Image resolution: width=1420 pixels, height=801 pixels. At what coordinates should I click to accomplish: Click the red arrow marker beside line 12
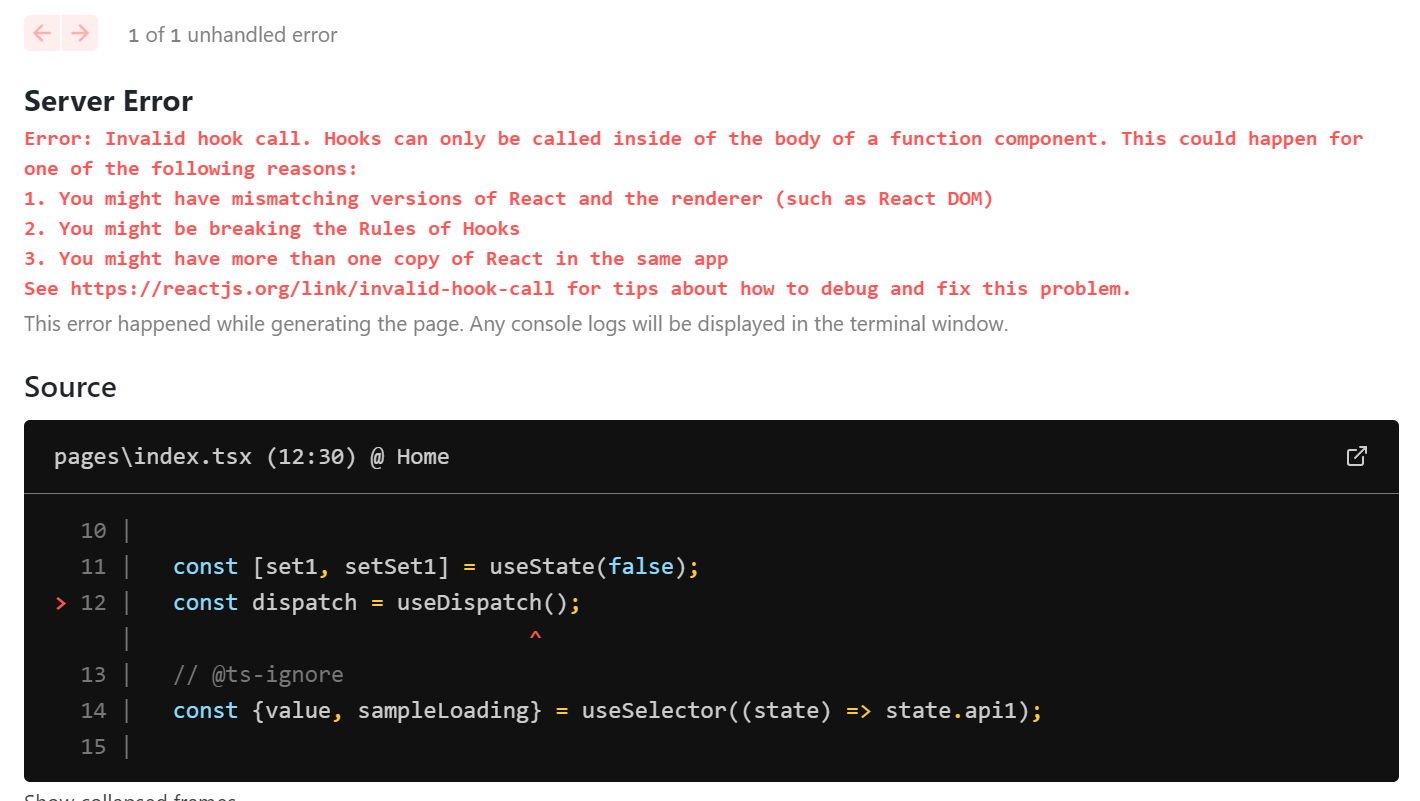[x=61, y=603]
